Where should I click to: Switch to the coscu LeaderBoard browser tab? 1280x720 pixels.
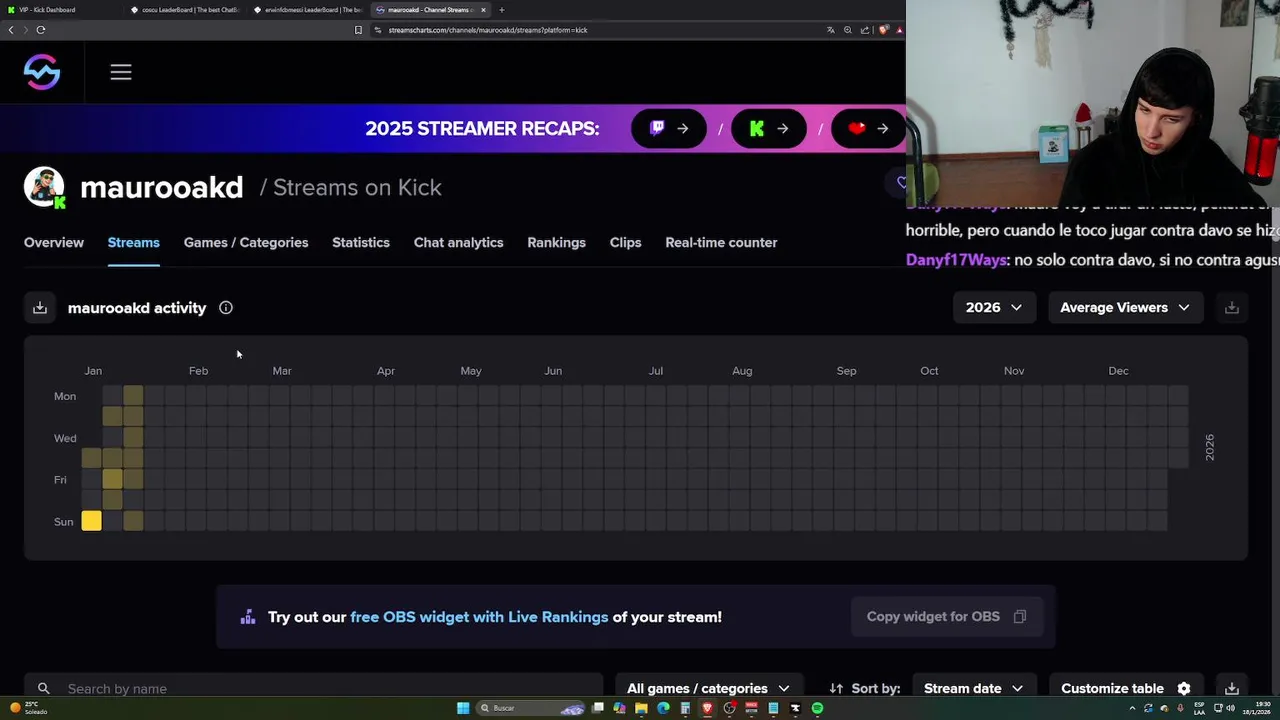(184, 10)
